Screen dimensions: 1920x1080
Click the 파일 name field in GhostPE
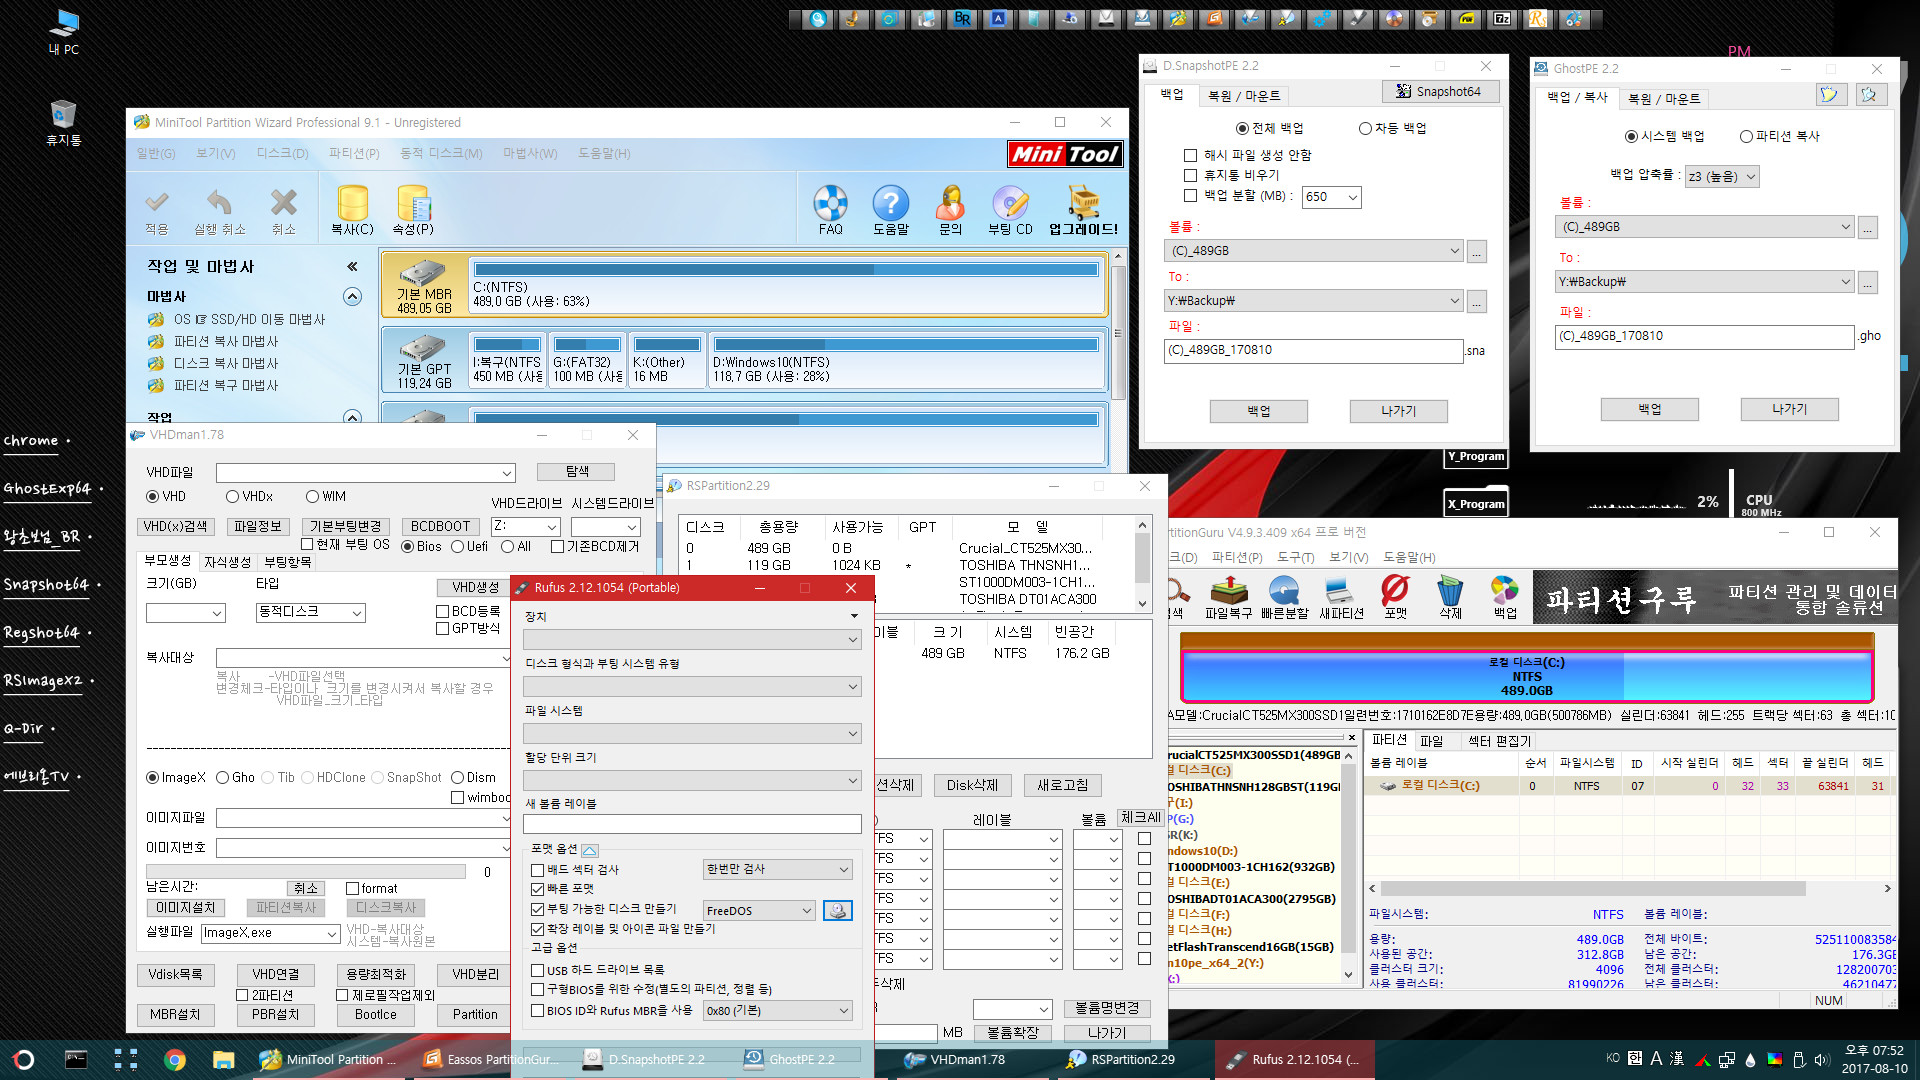click(1705, 337)
